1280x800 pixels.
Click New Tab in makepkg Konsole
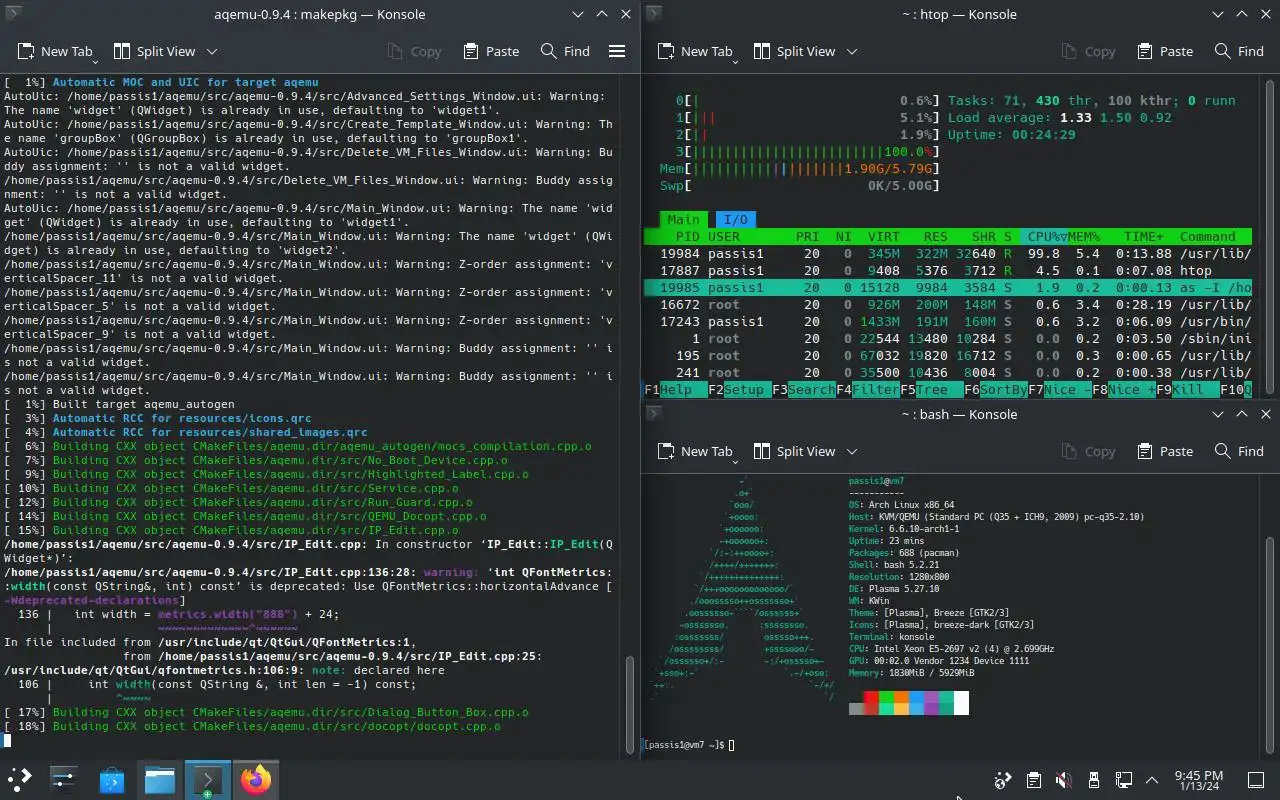[x=55, y=51]
